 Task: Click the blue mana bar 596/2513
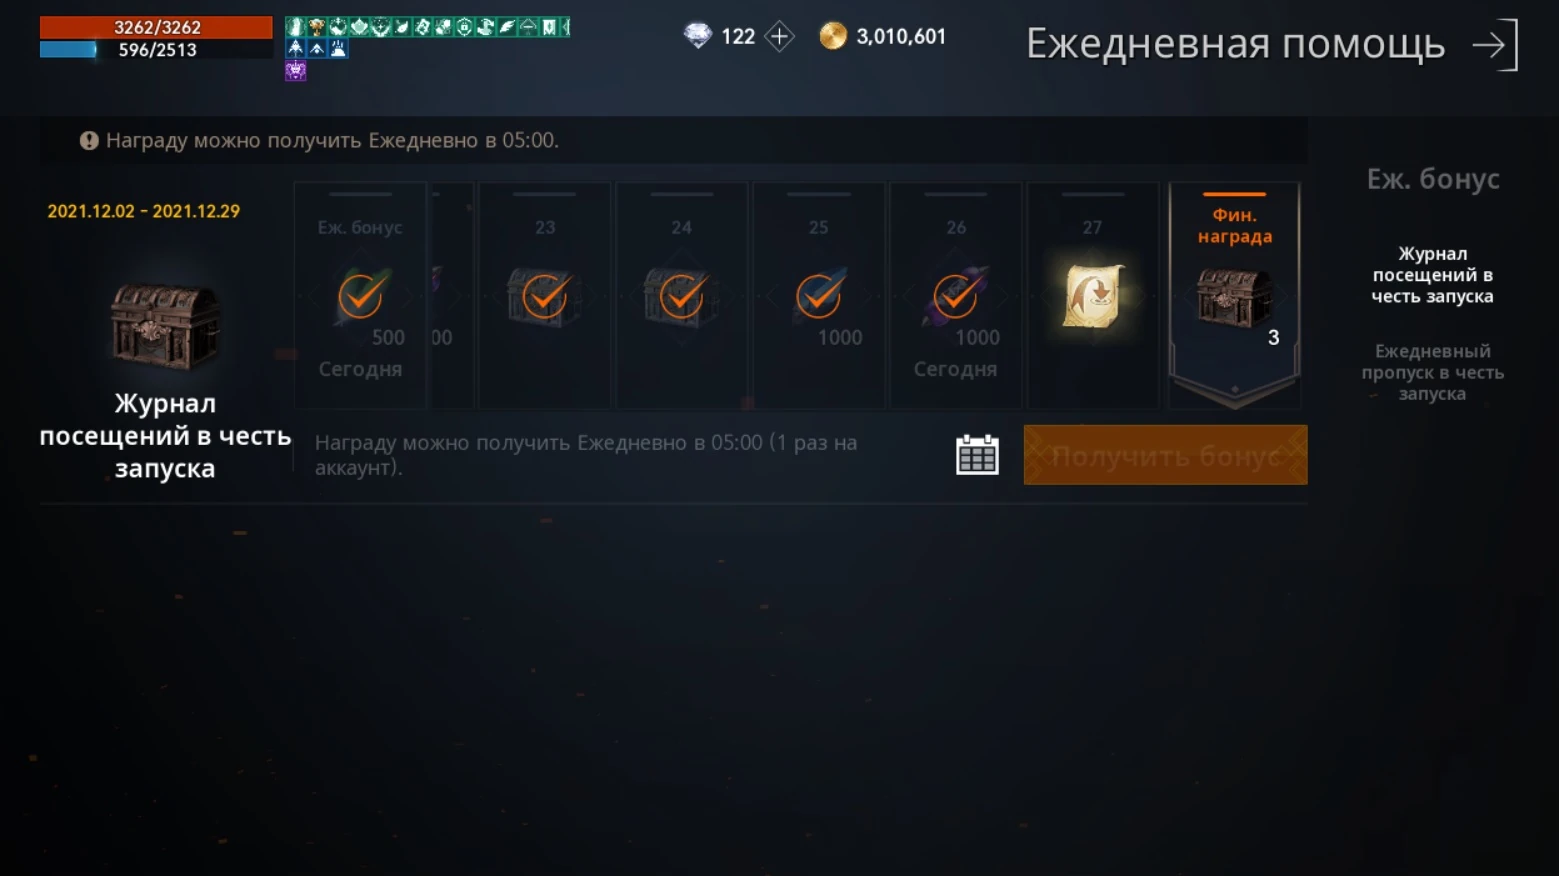(x=156, y=49)
